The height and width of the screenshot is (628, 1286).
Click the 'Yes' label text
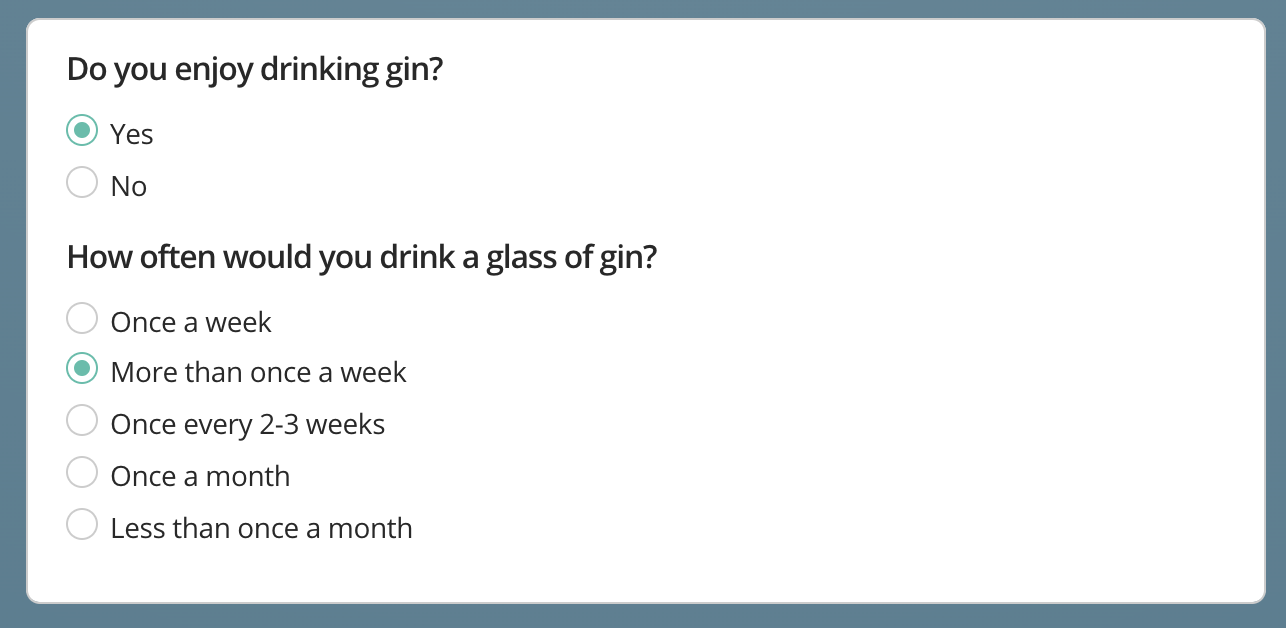[x=132, y=134]
